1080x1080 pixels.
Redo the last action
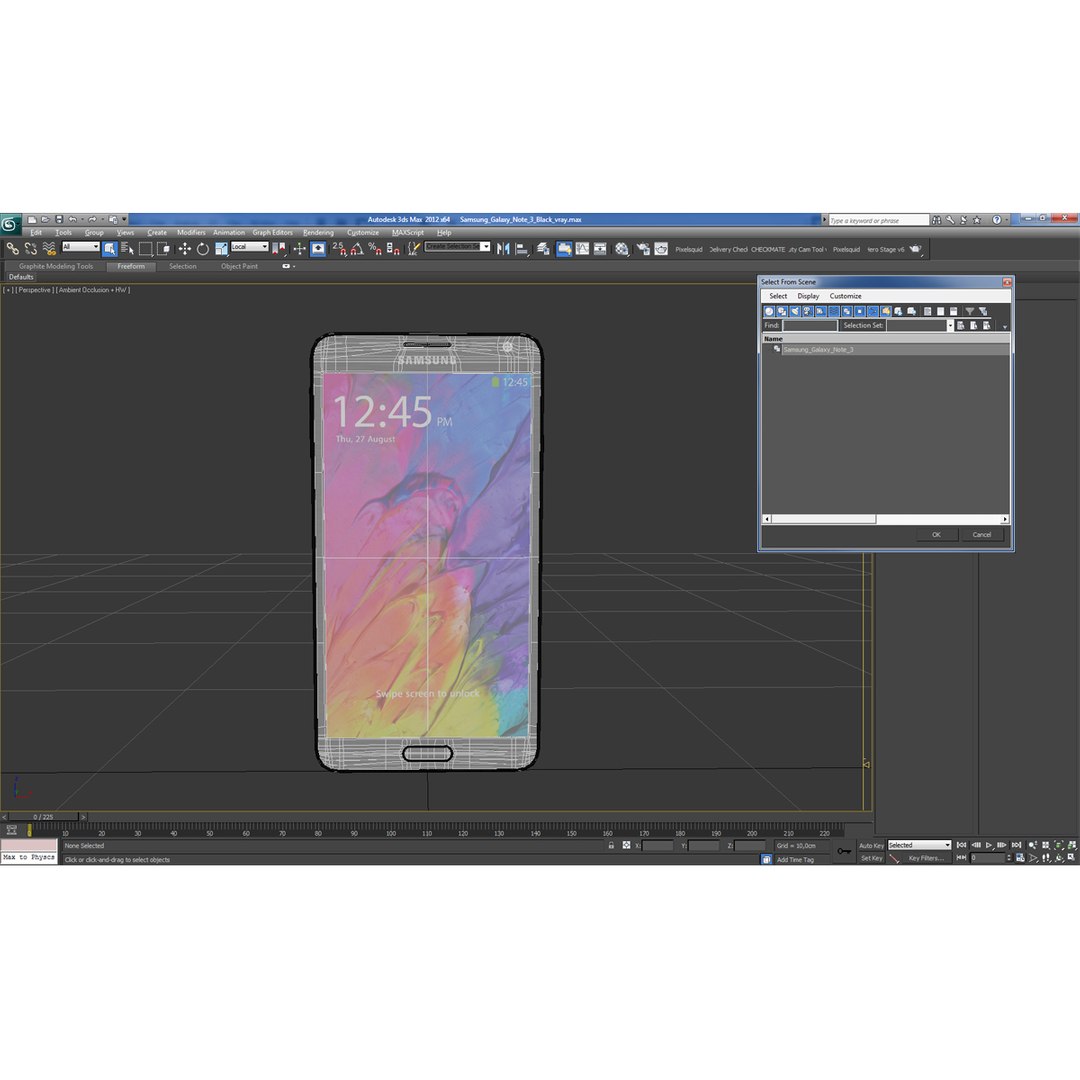[x=92, y=220]
